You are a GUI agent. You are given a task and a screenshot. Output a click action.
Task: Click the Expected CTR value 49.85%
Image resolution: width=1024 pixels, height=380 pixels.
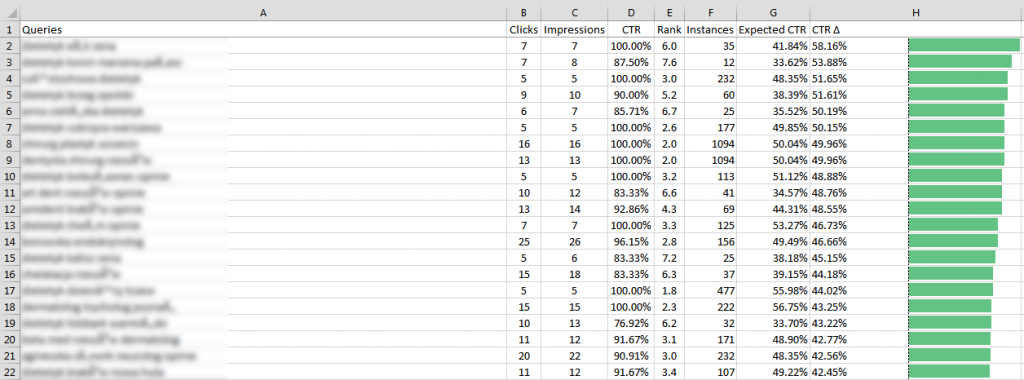tap(789, 127)
